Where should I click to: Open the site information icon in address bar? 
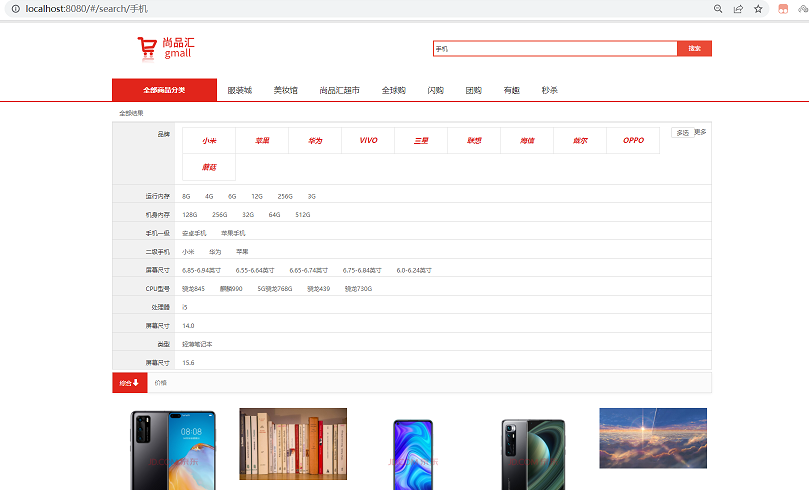tap(15, 9)
